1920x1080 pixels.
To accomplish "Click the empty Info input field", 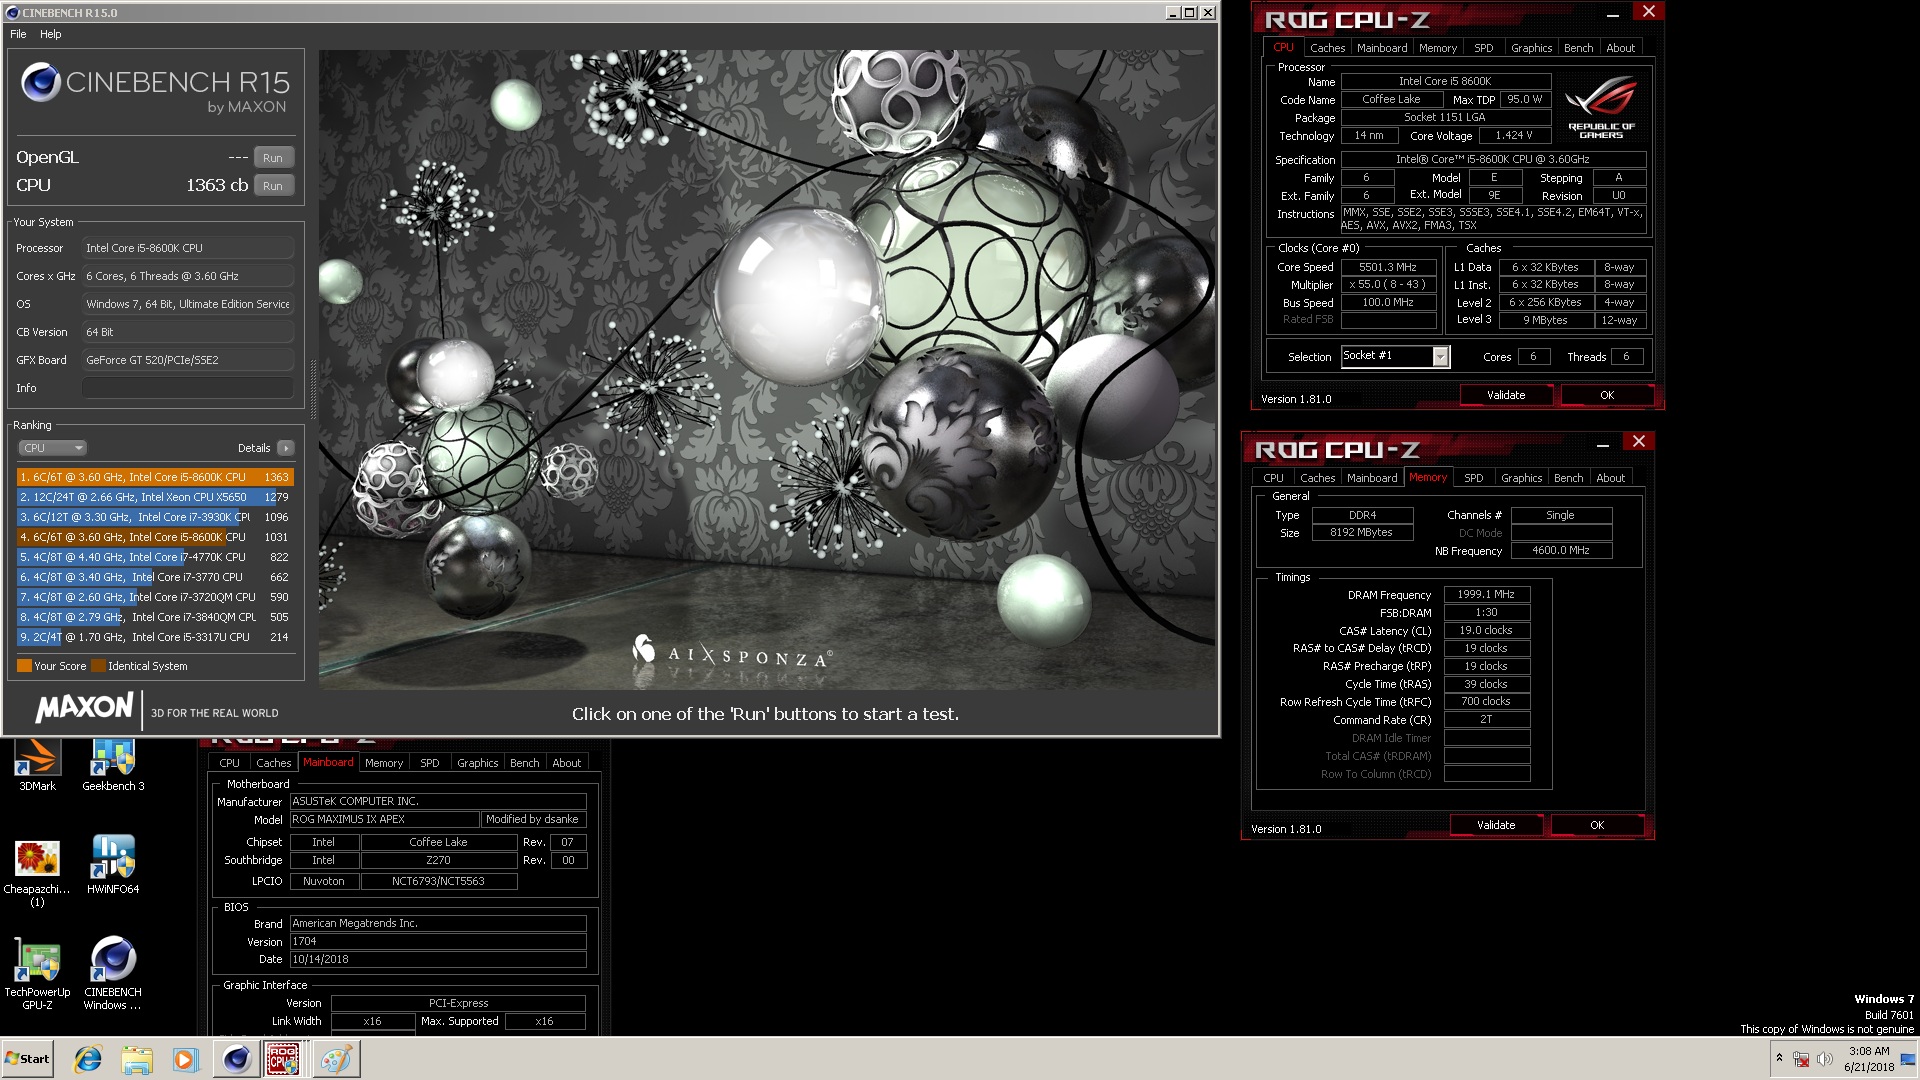I will [188, 388].
